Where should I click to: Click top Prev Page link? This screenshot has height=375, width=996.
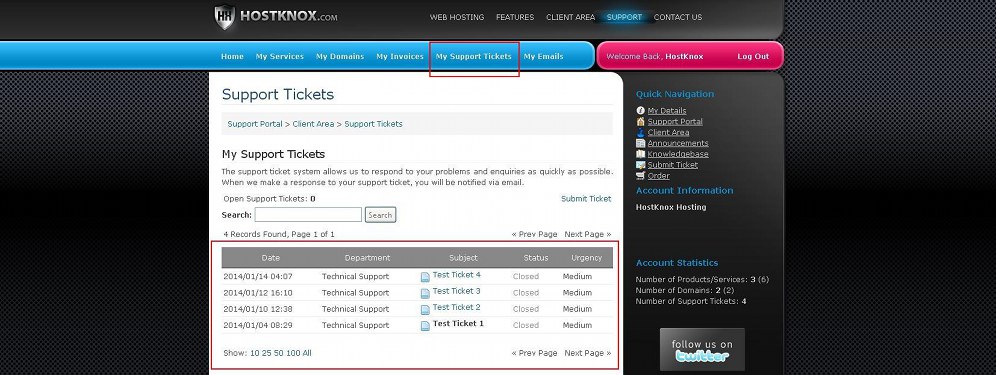[534, 235]
